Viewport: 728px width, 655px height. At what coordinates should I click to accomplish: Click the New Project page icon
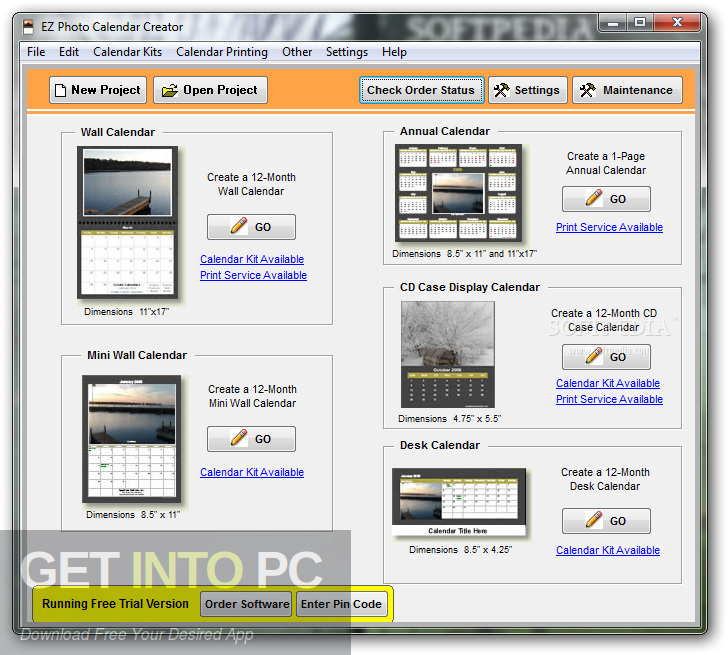click(x=60, y=90)
